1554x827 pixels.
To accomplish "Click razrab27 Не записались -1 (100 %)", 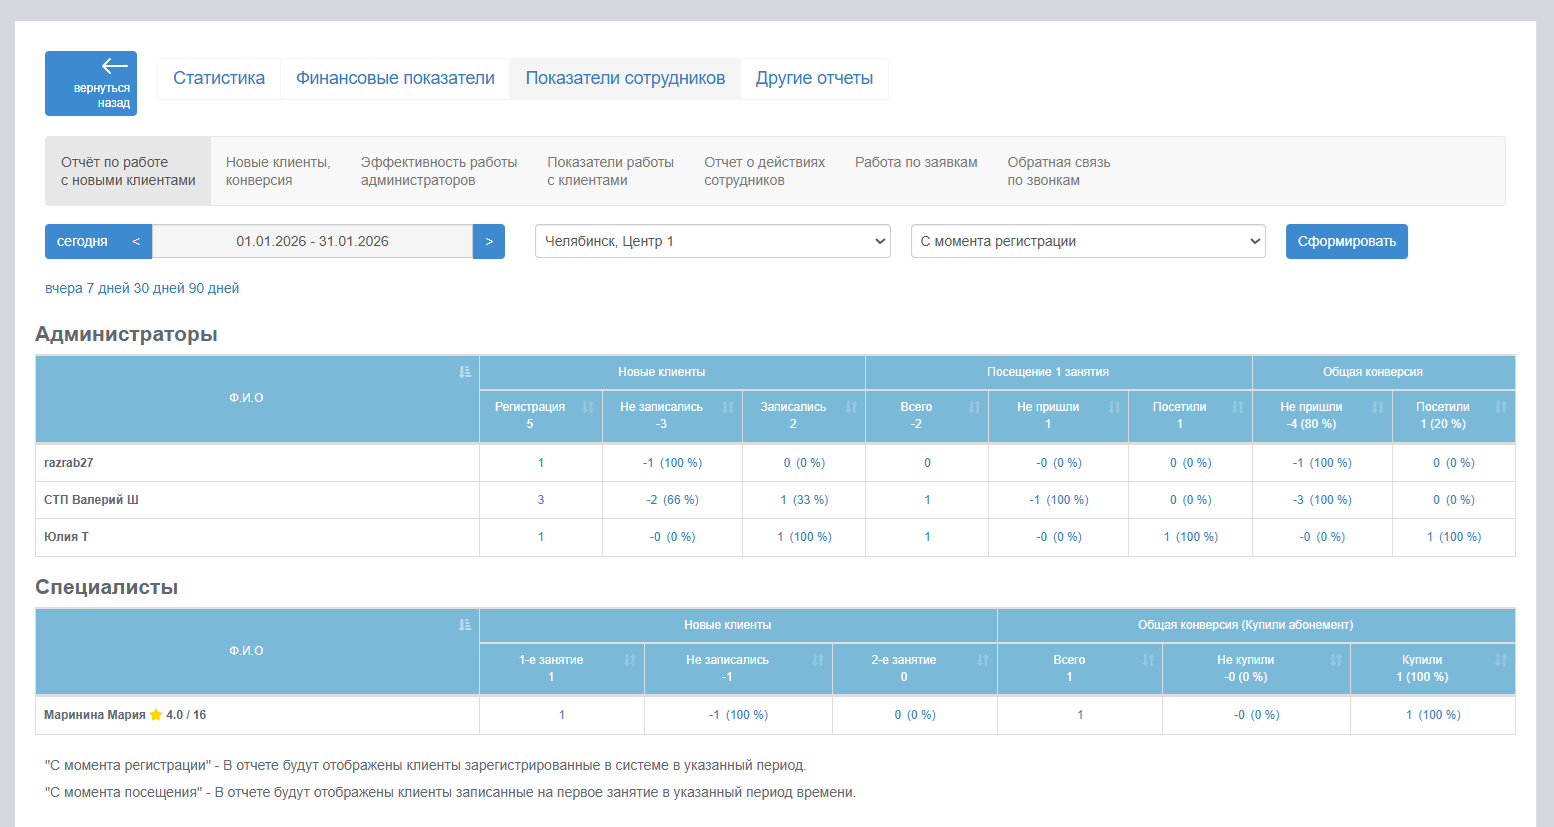I will tap(672, 463).
